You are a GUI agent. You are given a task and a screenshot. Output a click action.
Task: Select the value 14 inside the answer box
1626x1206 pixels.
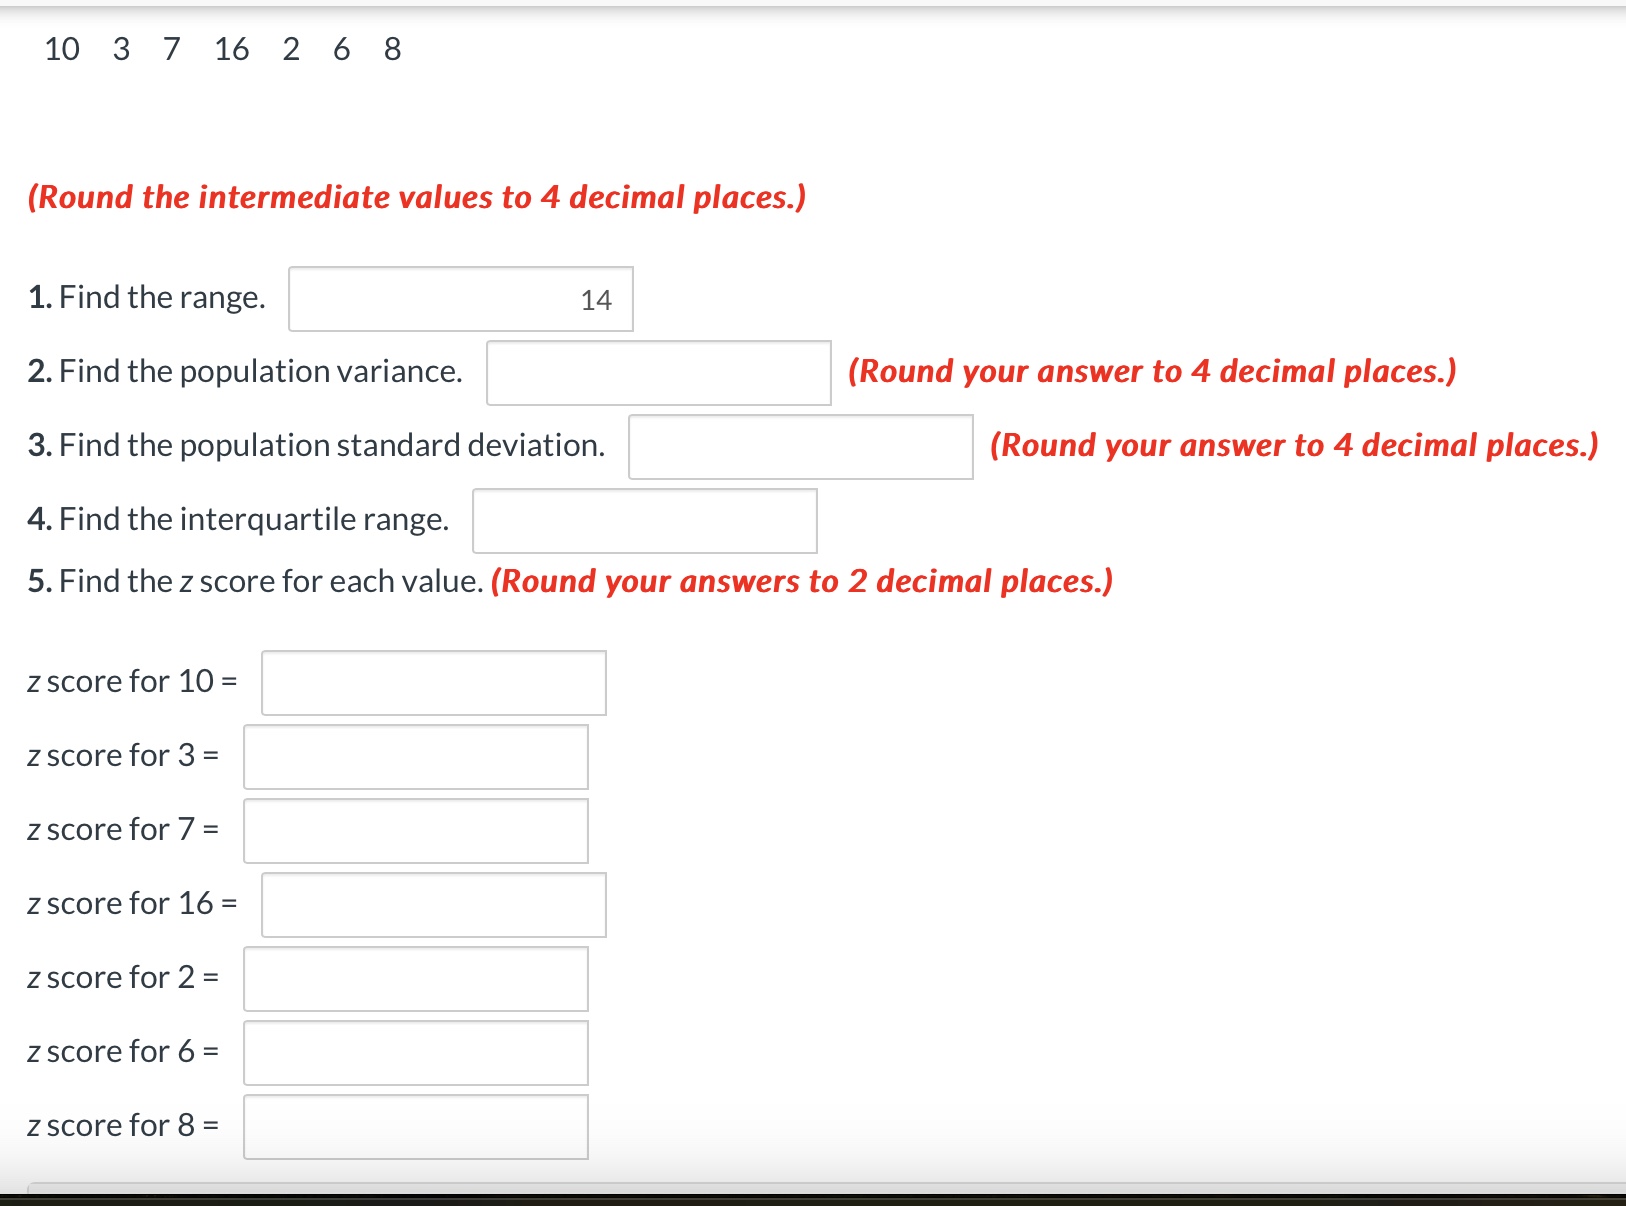click(596, 300)
